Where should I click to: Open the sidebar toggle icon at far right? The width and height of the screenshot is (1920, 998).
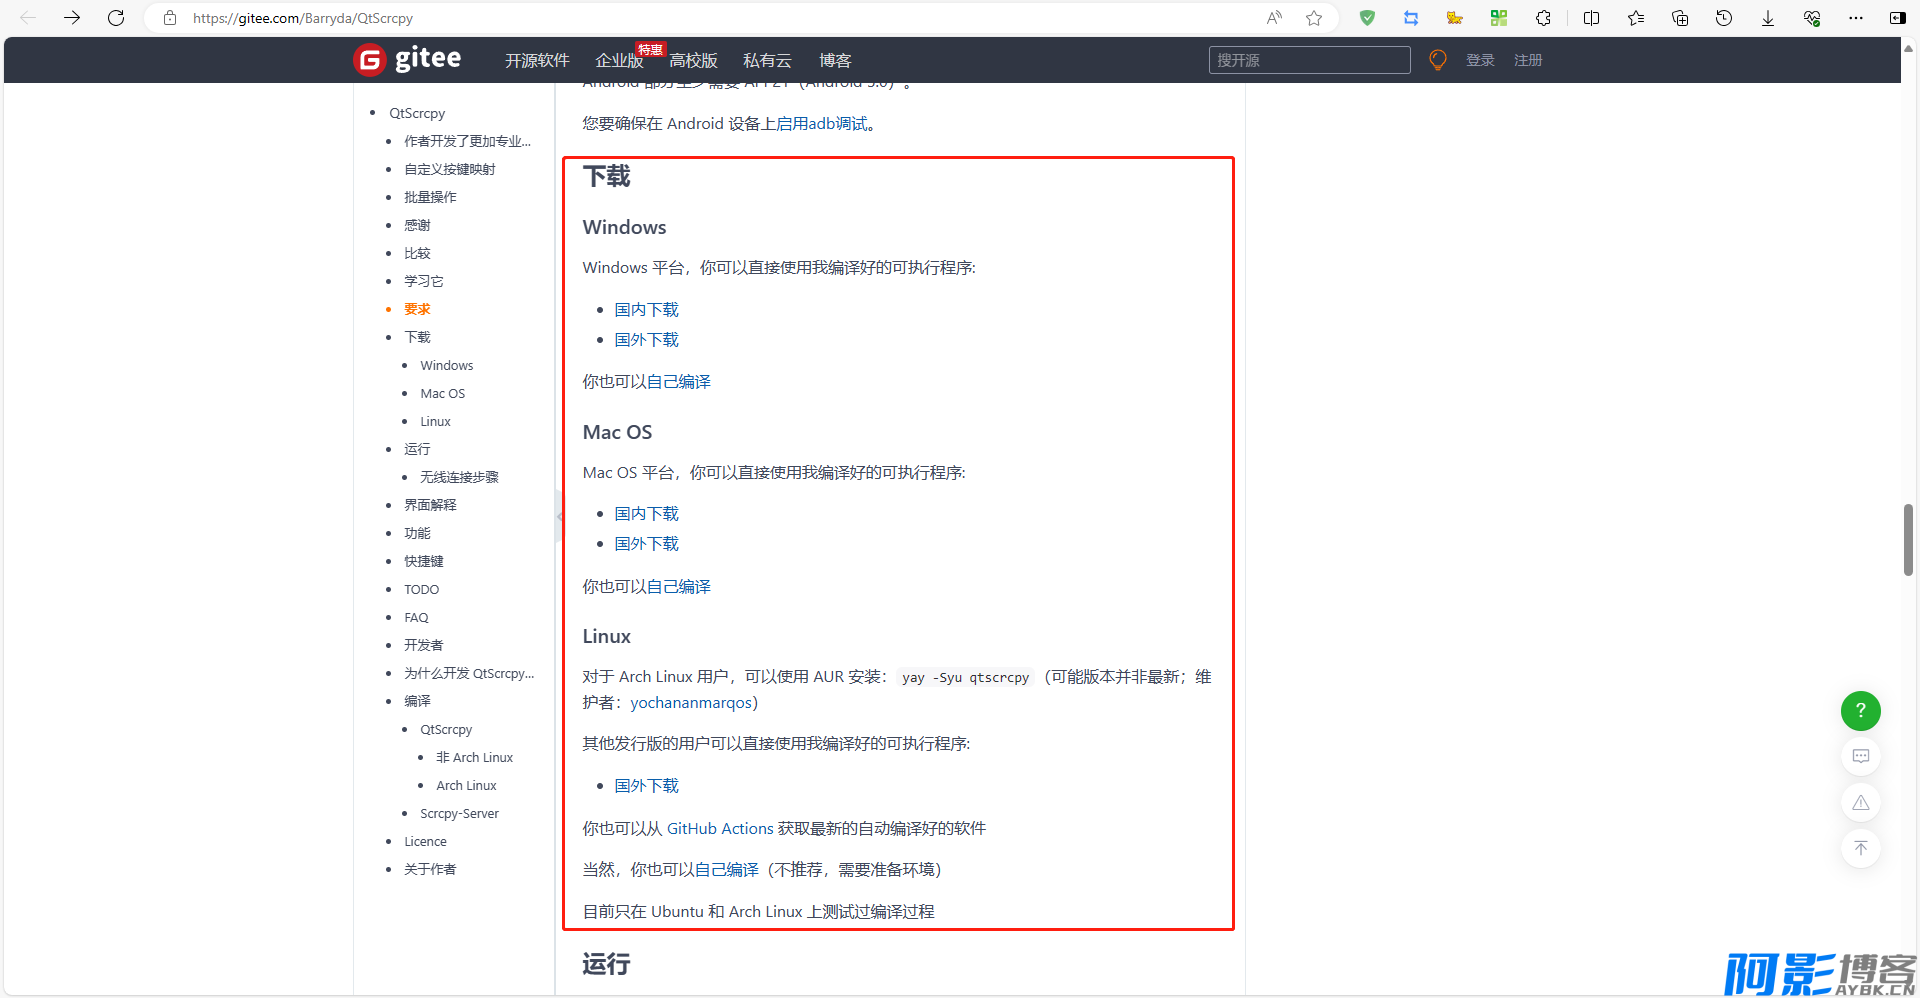tap(1897, 18)
